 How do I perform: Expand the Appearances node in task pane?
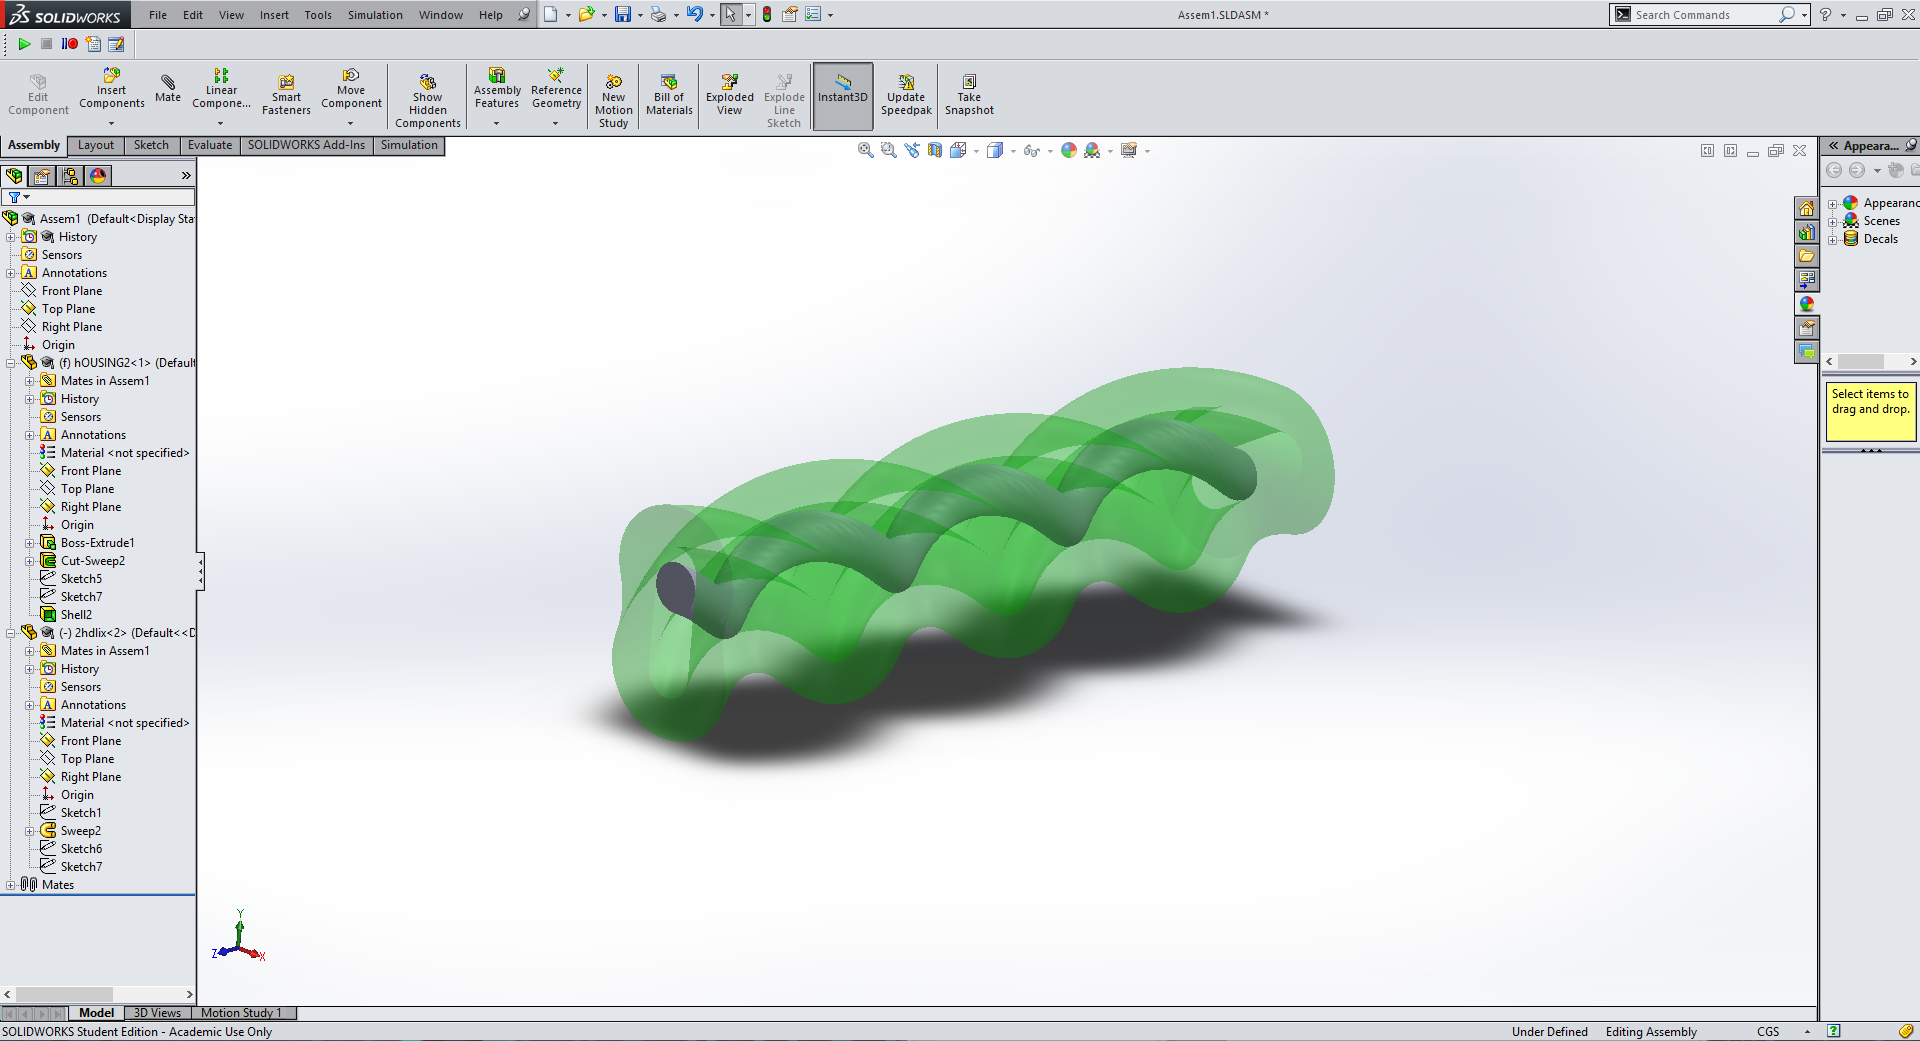(x=1833, y=204)
